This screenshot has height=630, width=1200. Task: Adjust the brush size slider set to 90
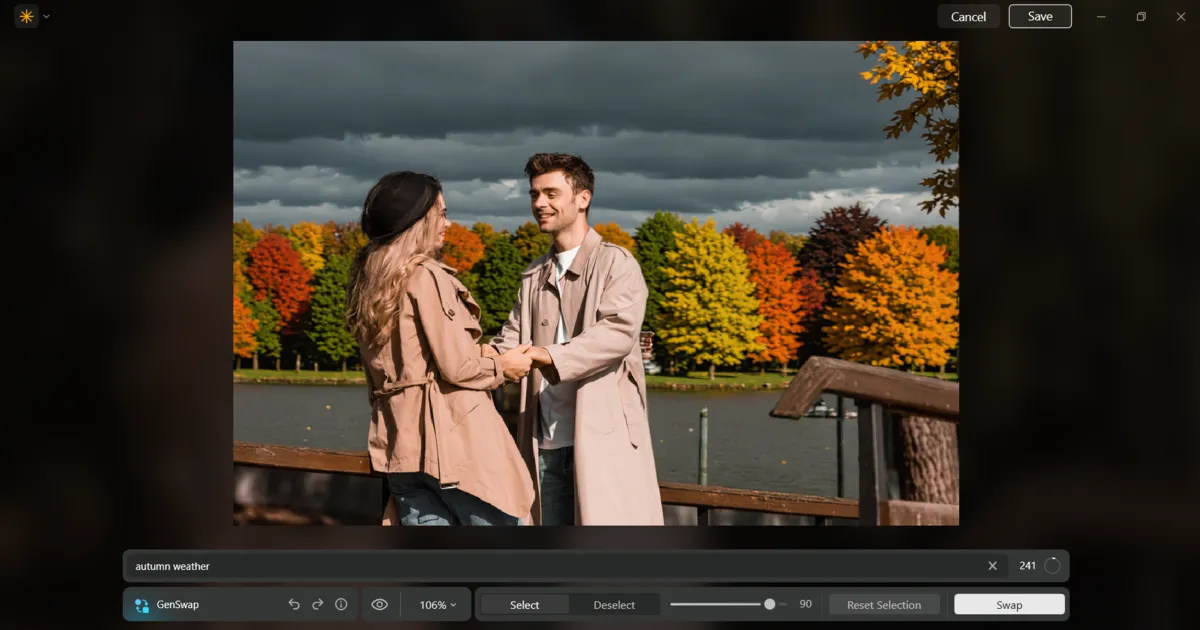[770, 603]
